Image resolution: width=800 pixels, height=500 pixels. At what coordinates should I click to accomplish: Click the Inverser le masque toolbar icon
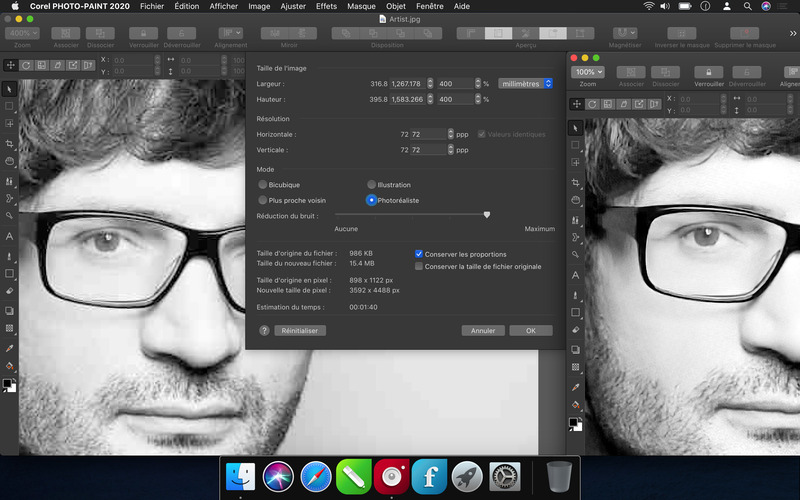682,33
